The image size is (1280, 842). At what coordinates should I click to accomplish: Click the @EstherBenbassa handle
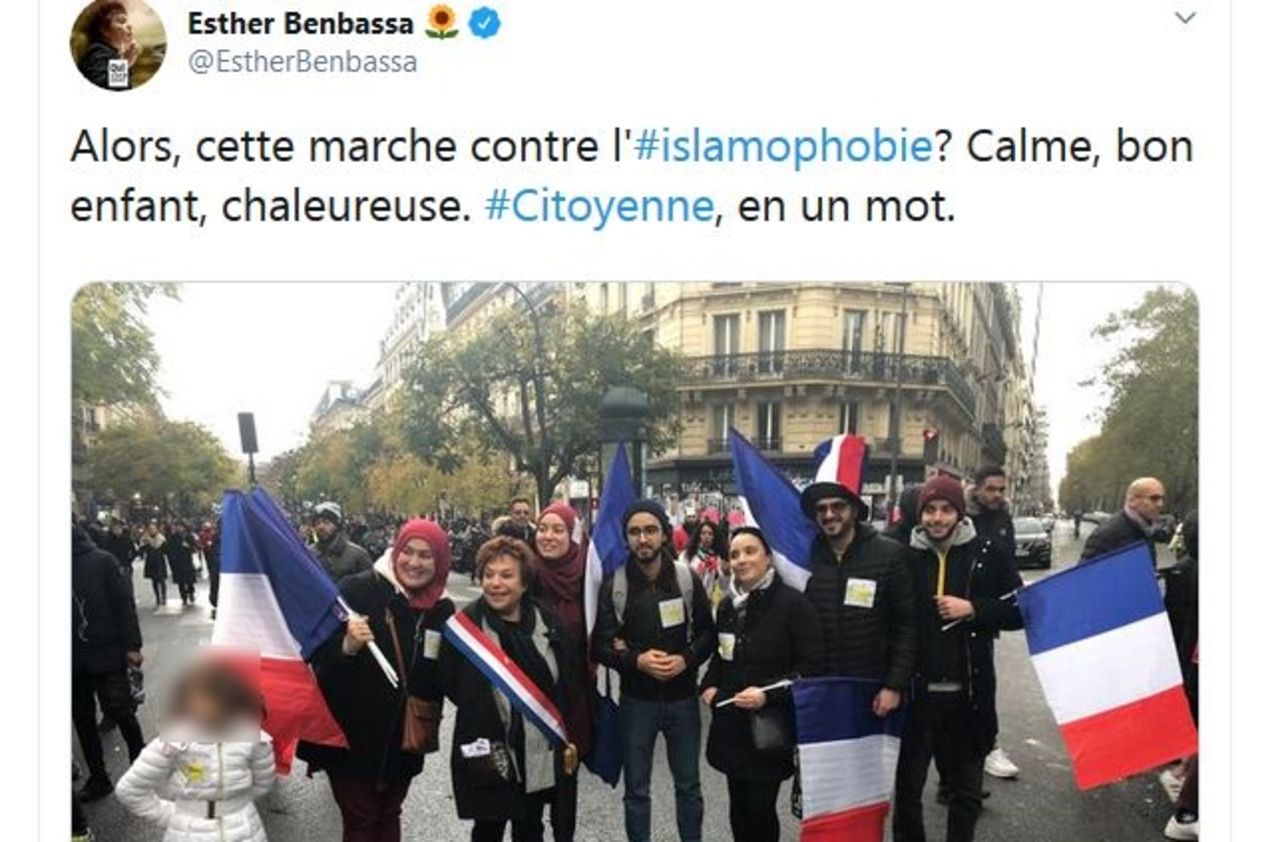tap(302, 62)
